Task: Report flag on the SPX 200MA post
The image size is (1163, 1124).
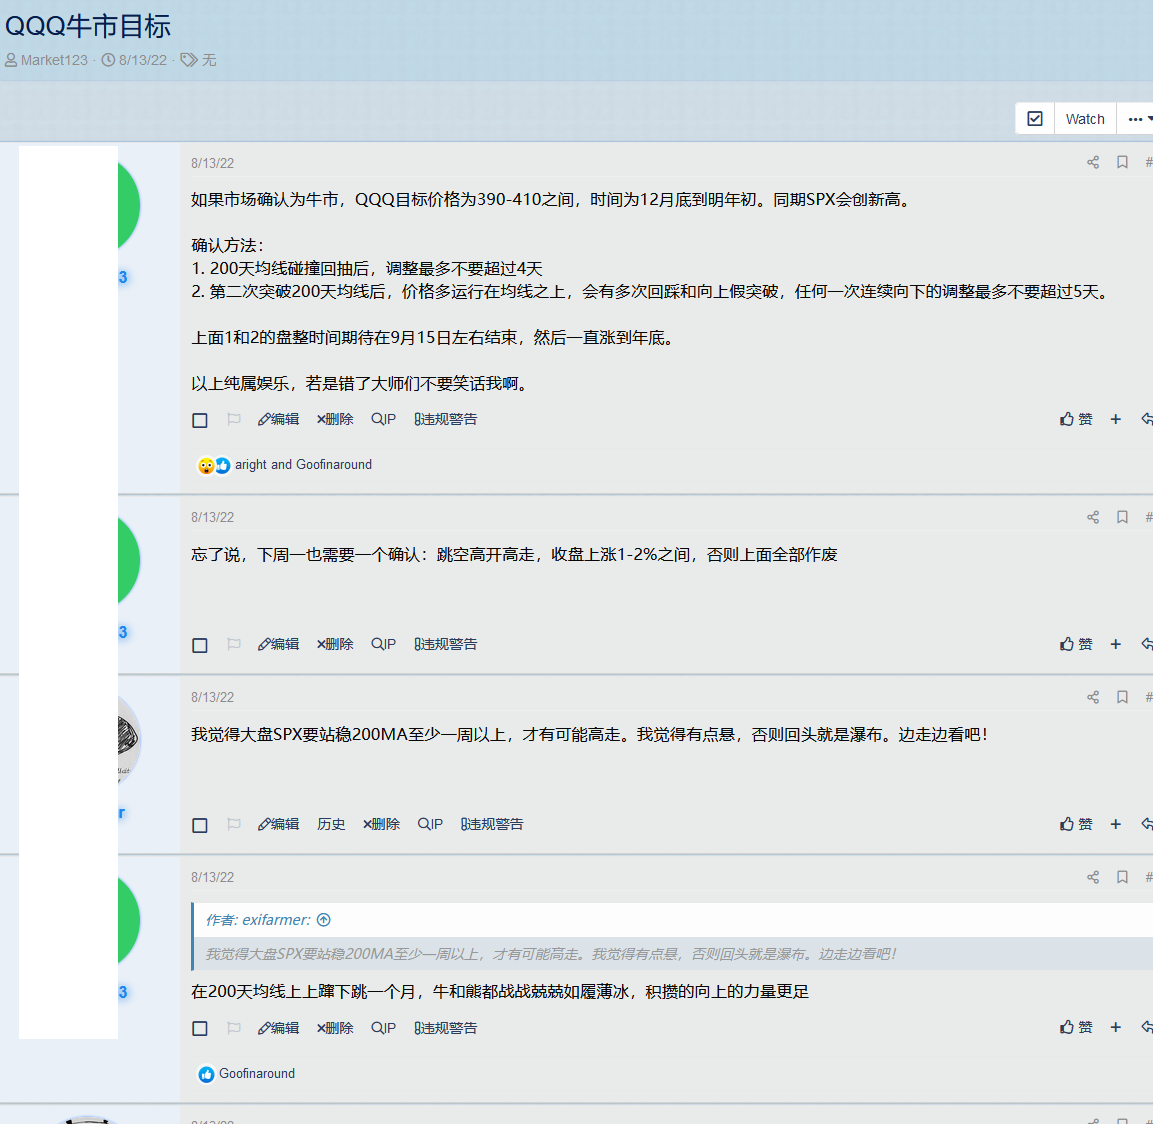Action: pyautogui.click(x=234, y=824)
